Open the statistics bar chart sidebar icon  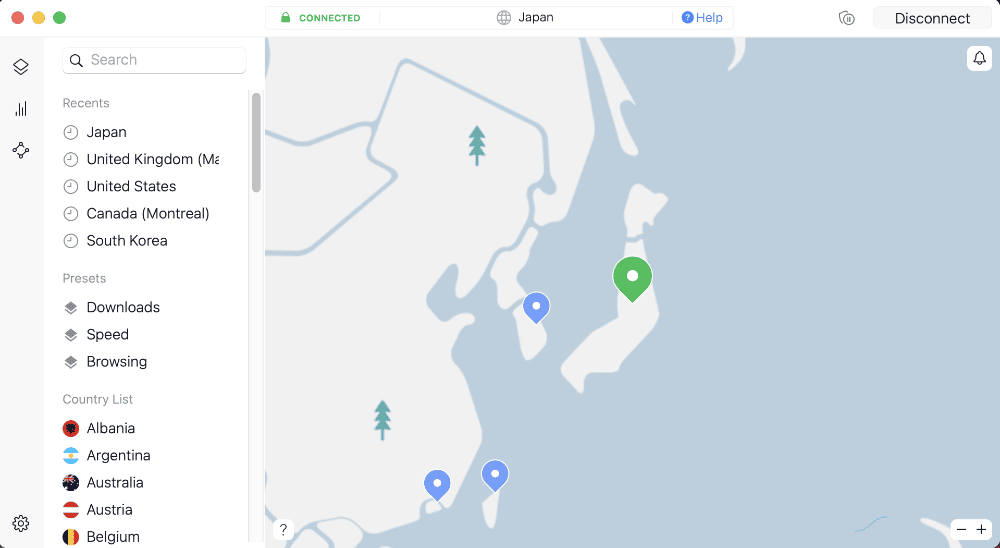click(x=20, y=108)
